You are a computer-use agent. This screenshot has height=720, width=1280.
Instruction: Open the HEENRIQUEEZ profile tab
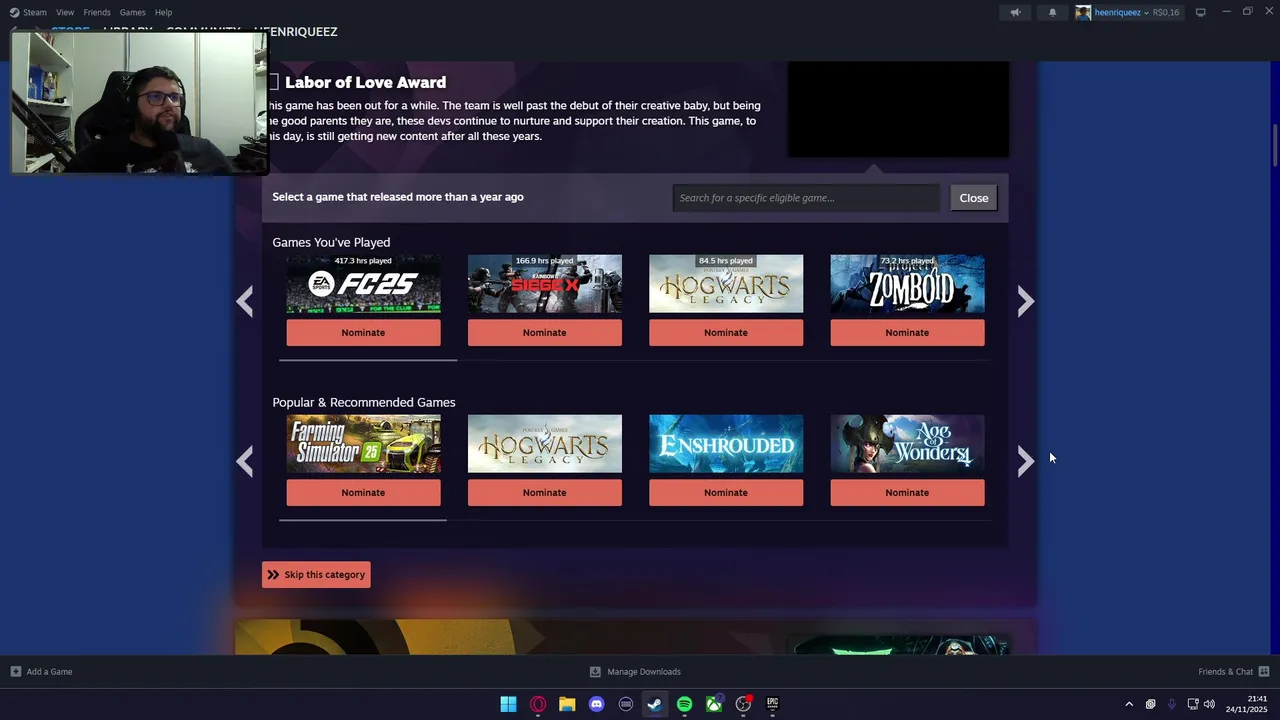point(303,32)
